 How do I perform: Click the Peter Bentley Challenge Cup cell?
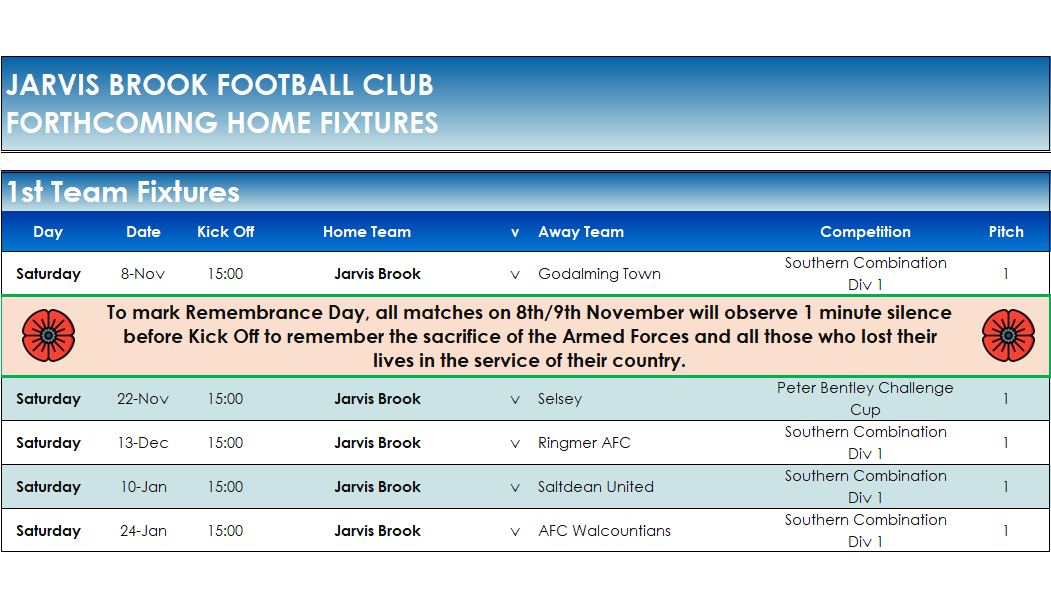pos(865,399)
